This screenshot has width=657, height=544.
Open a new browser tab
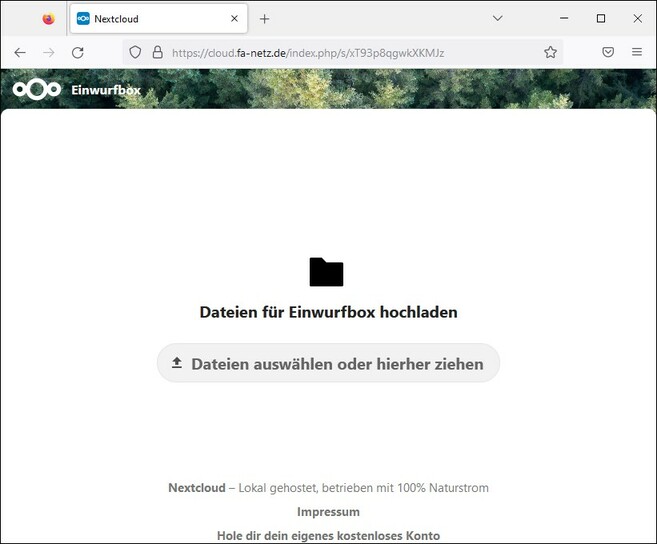pos(264,19)
